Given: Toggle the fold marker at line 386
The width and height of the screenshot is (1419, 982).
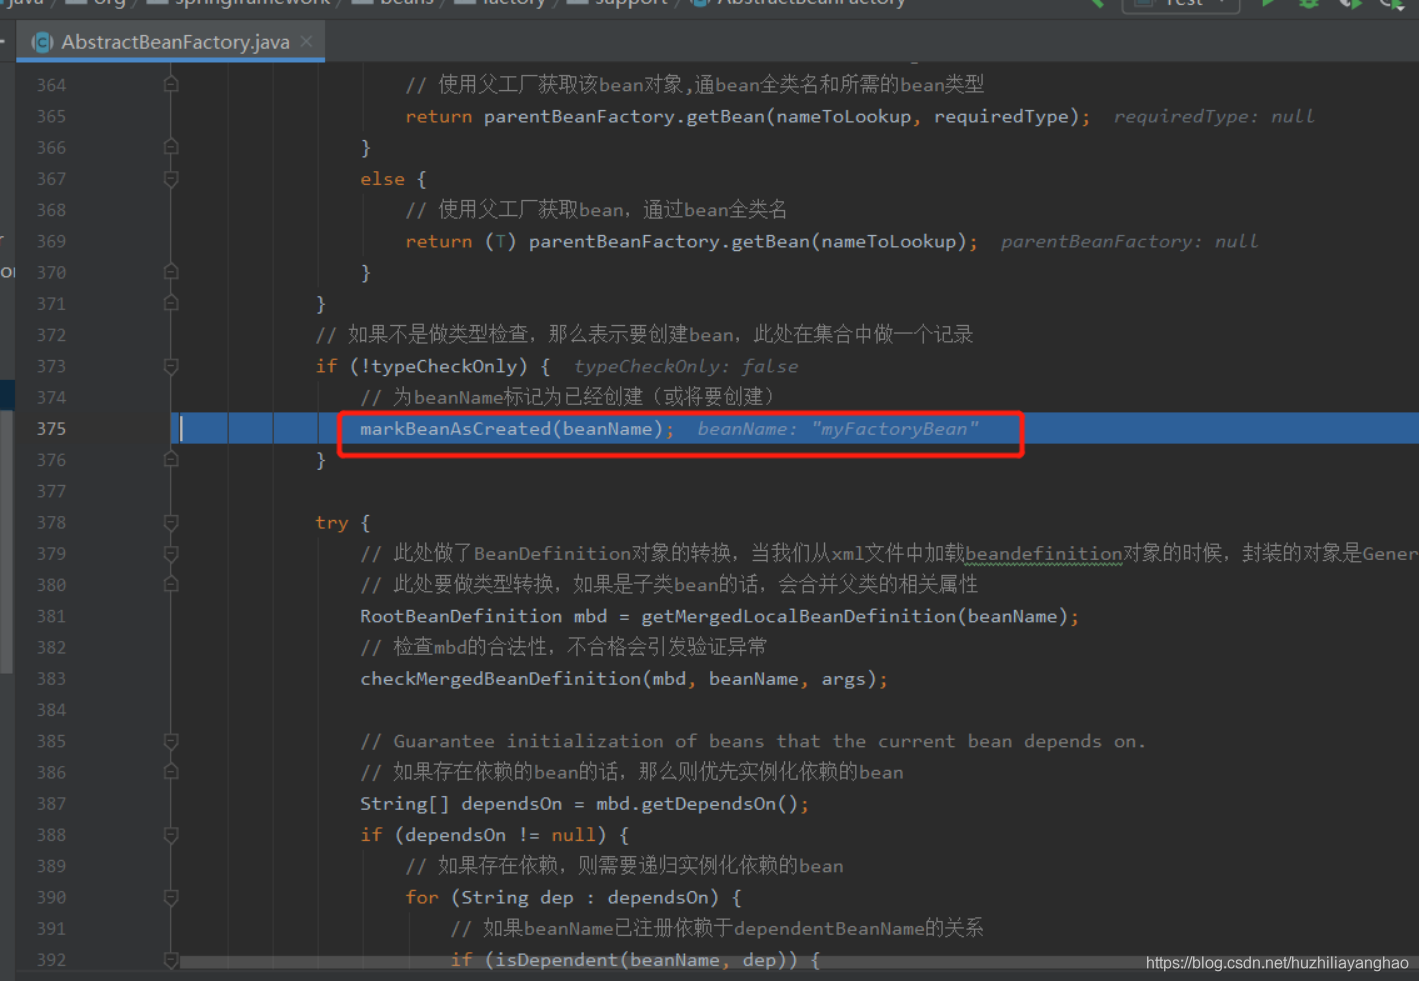Looking at the screenshot, I should [171, 772].
